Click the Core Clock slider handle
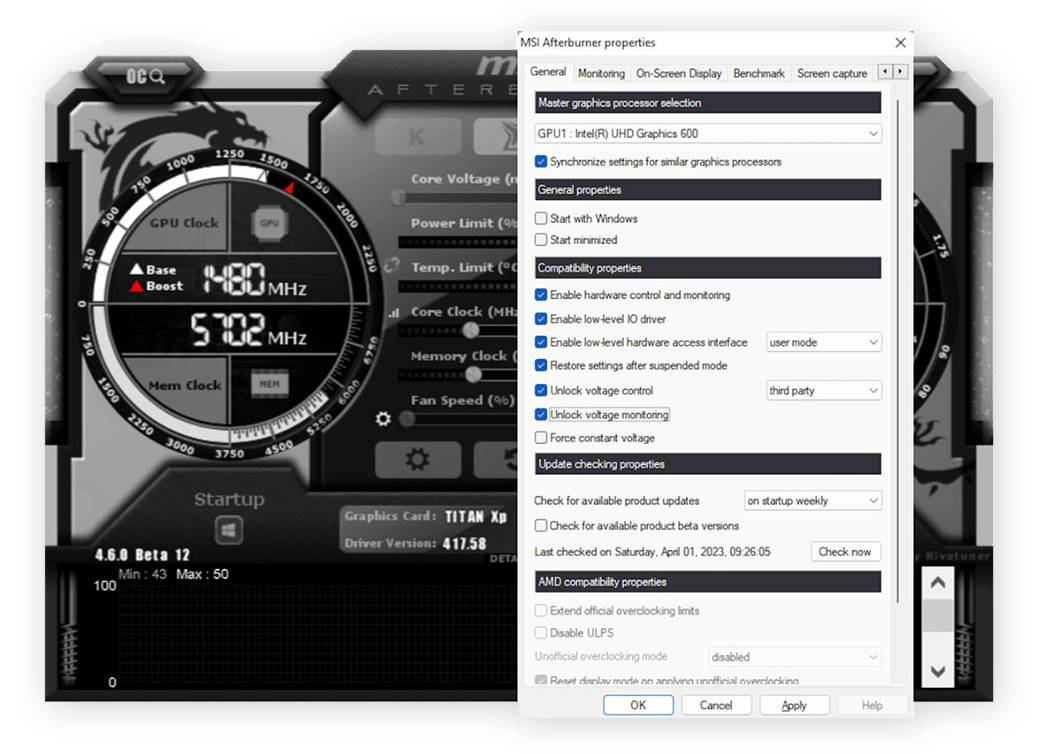1041x754 pixels. pos(471,330)
